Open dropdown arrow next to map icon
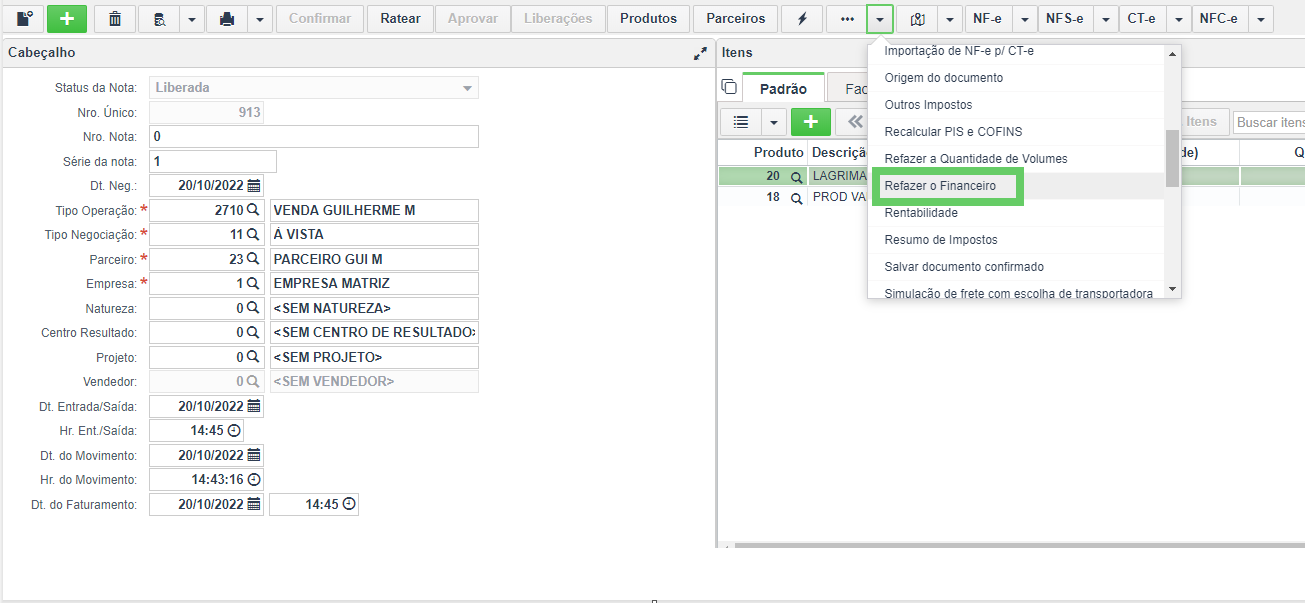1305x603 pixels. (950, 19)
